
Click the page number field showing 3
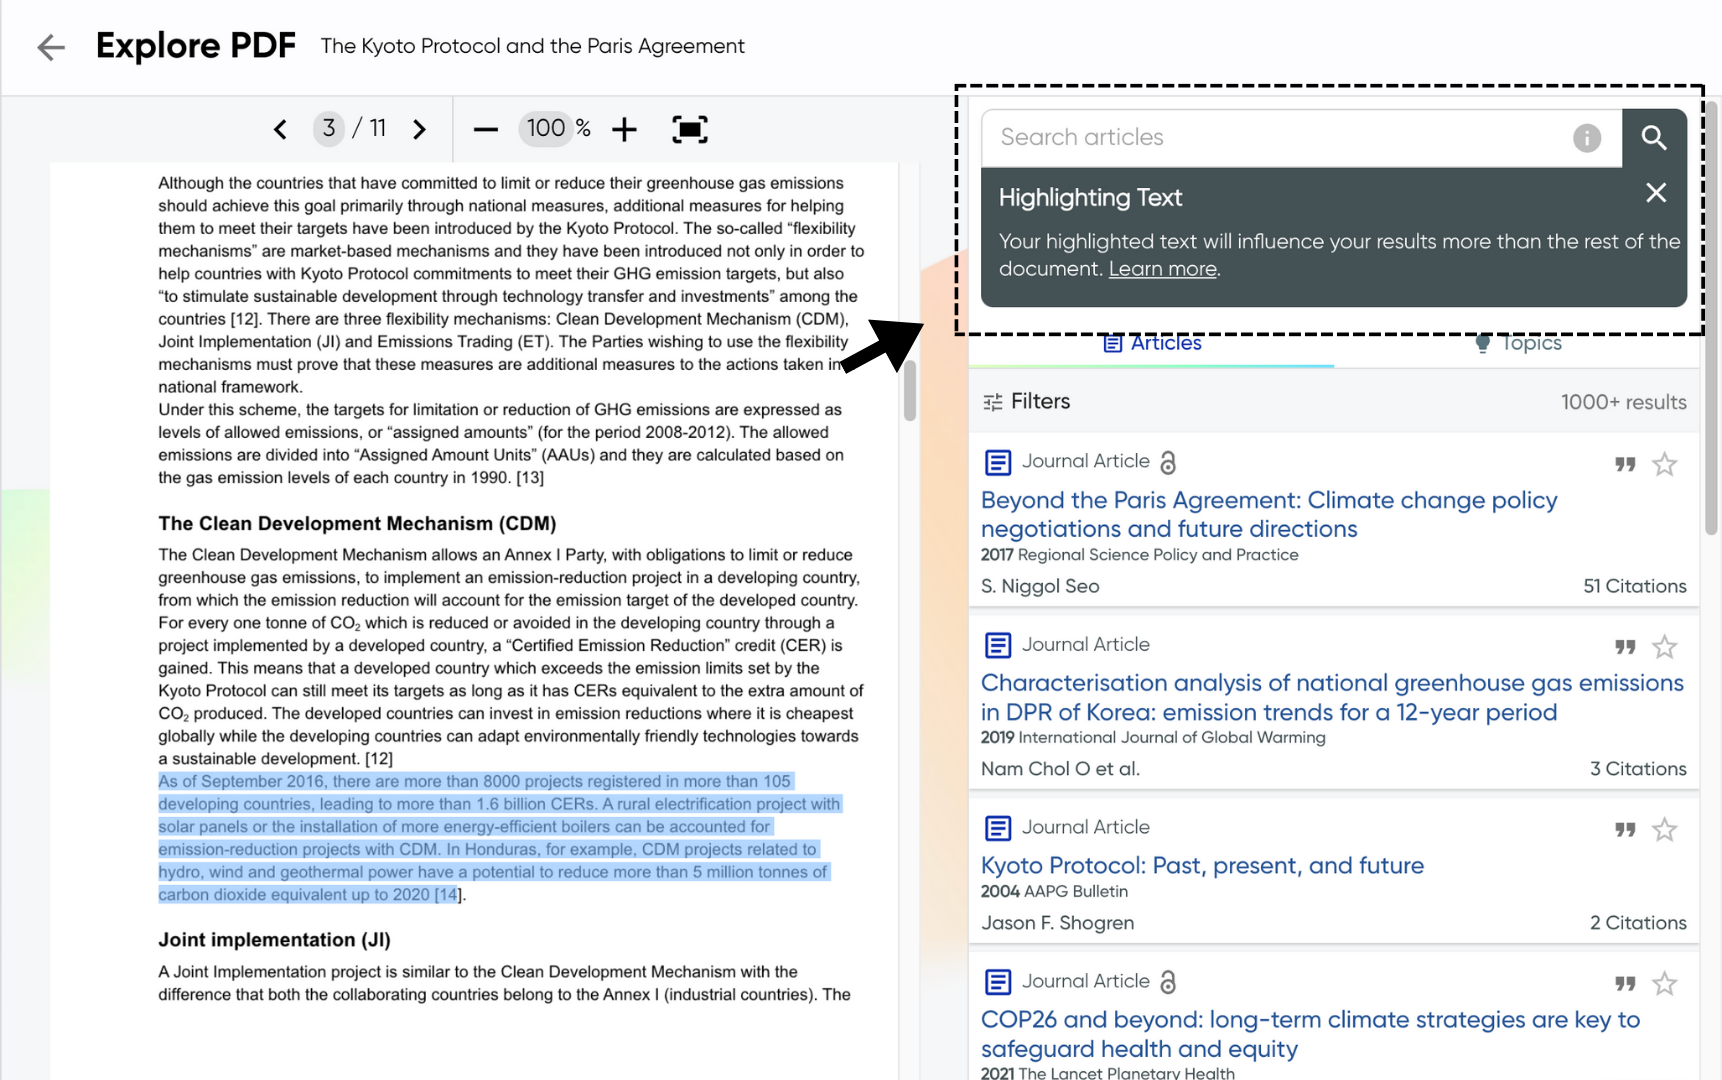(x=328, y=129)
